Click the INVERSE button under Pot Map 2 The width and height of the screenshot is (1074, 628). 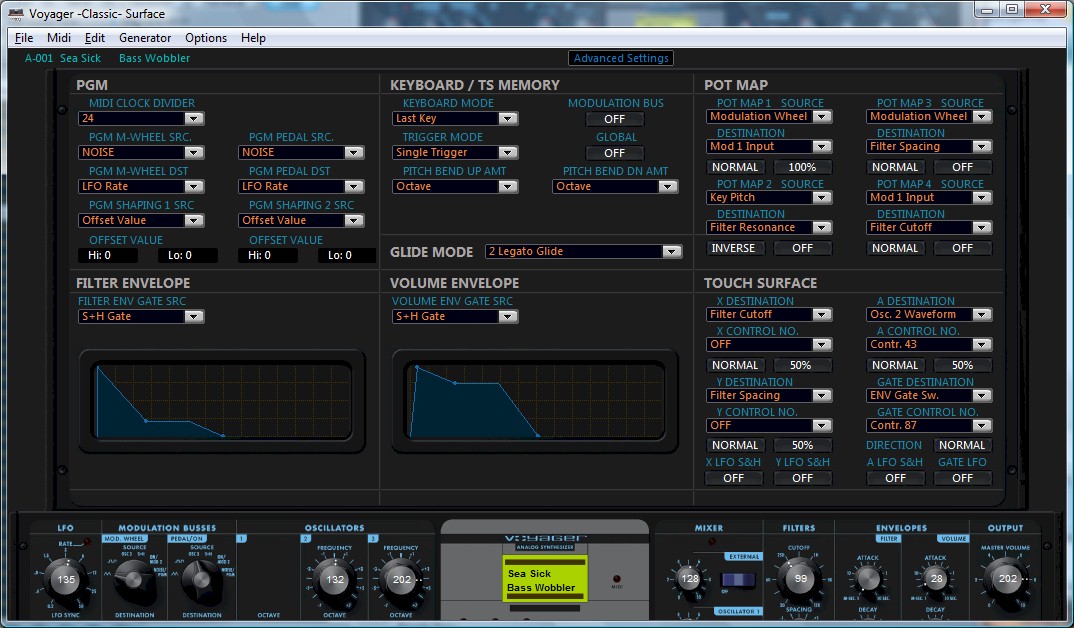(x=735, y=248)
